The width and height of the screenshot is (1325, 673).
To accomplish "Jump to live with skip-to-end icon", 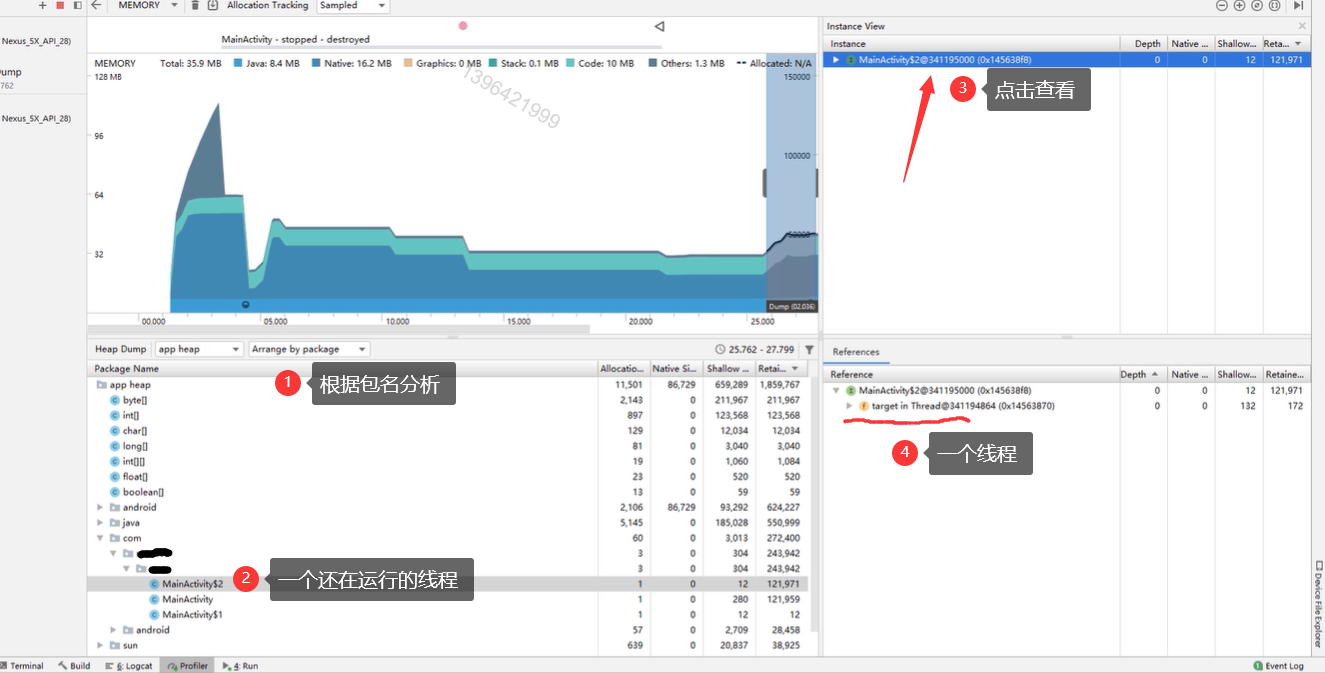I will 1299,5.
